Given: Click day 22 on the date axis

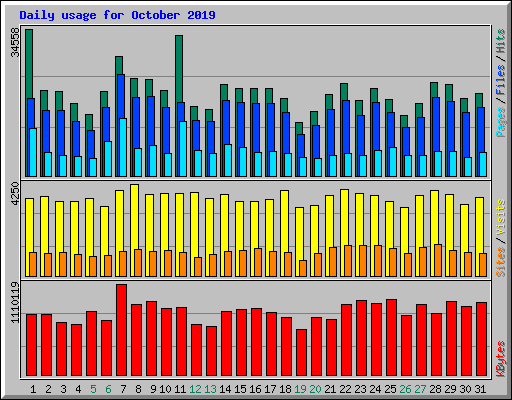Looking at the screenshot, I should tap(345, 389).
